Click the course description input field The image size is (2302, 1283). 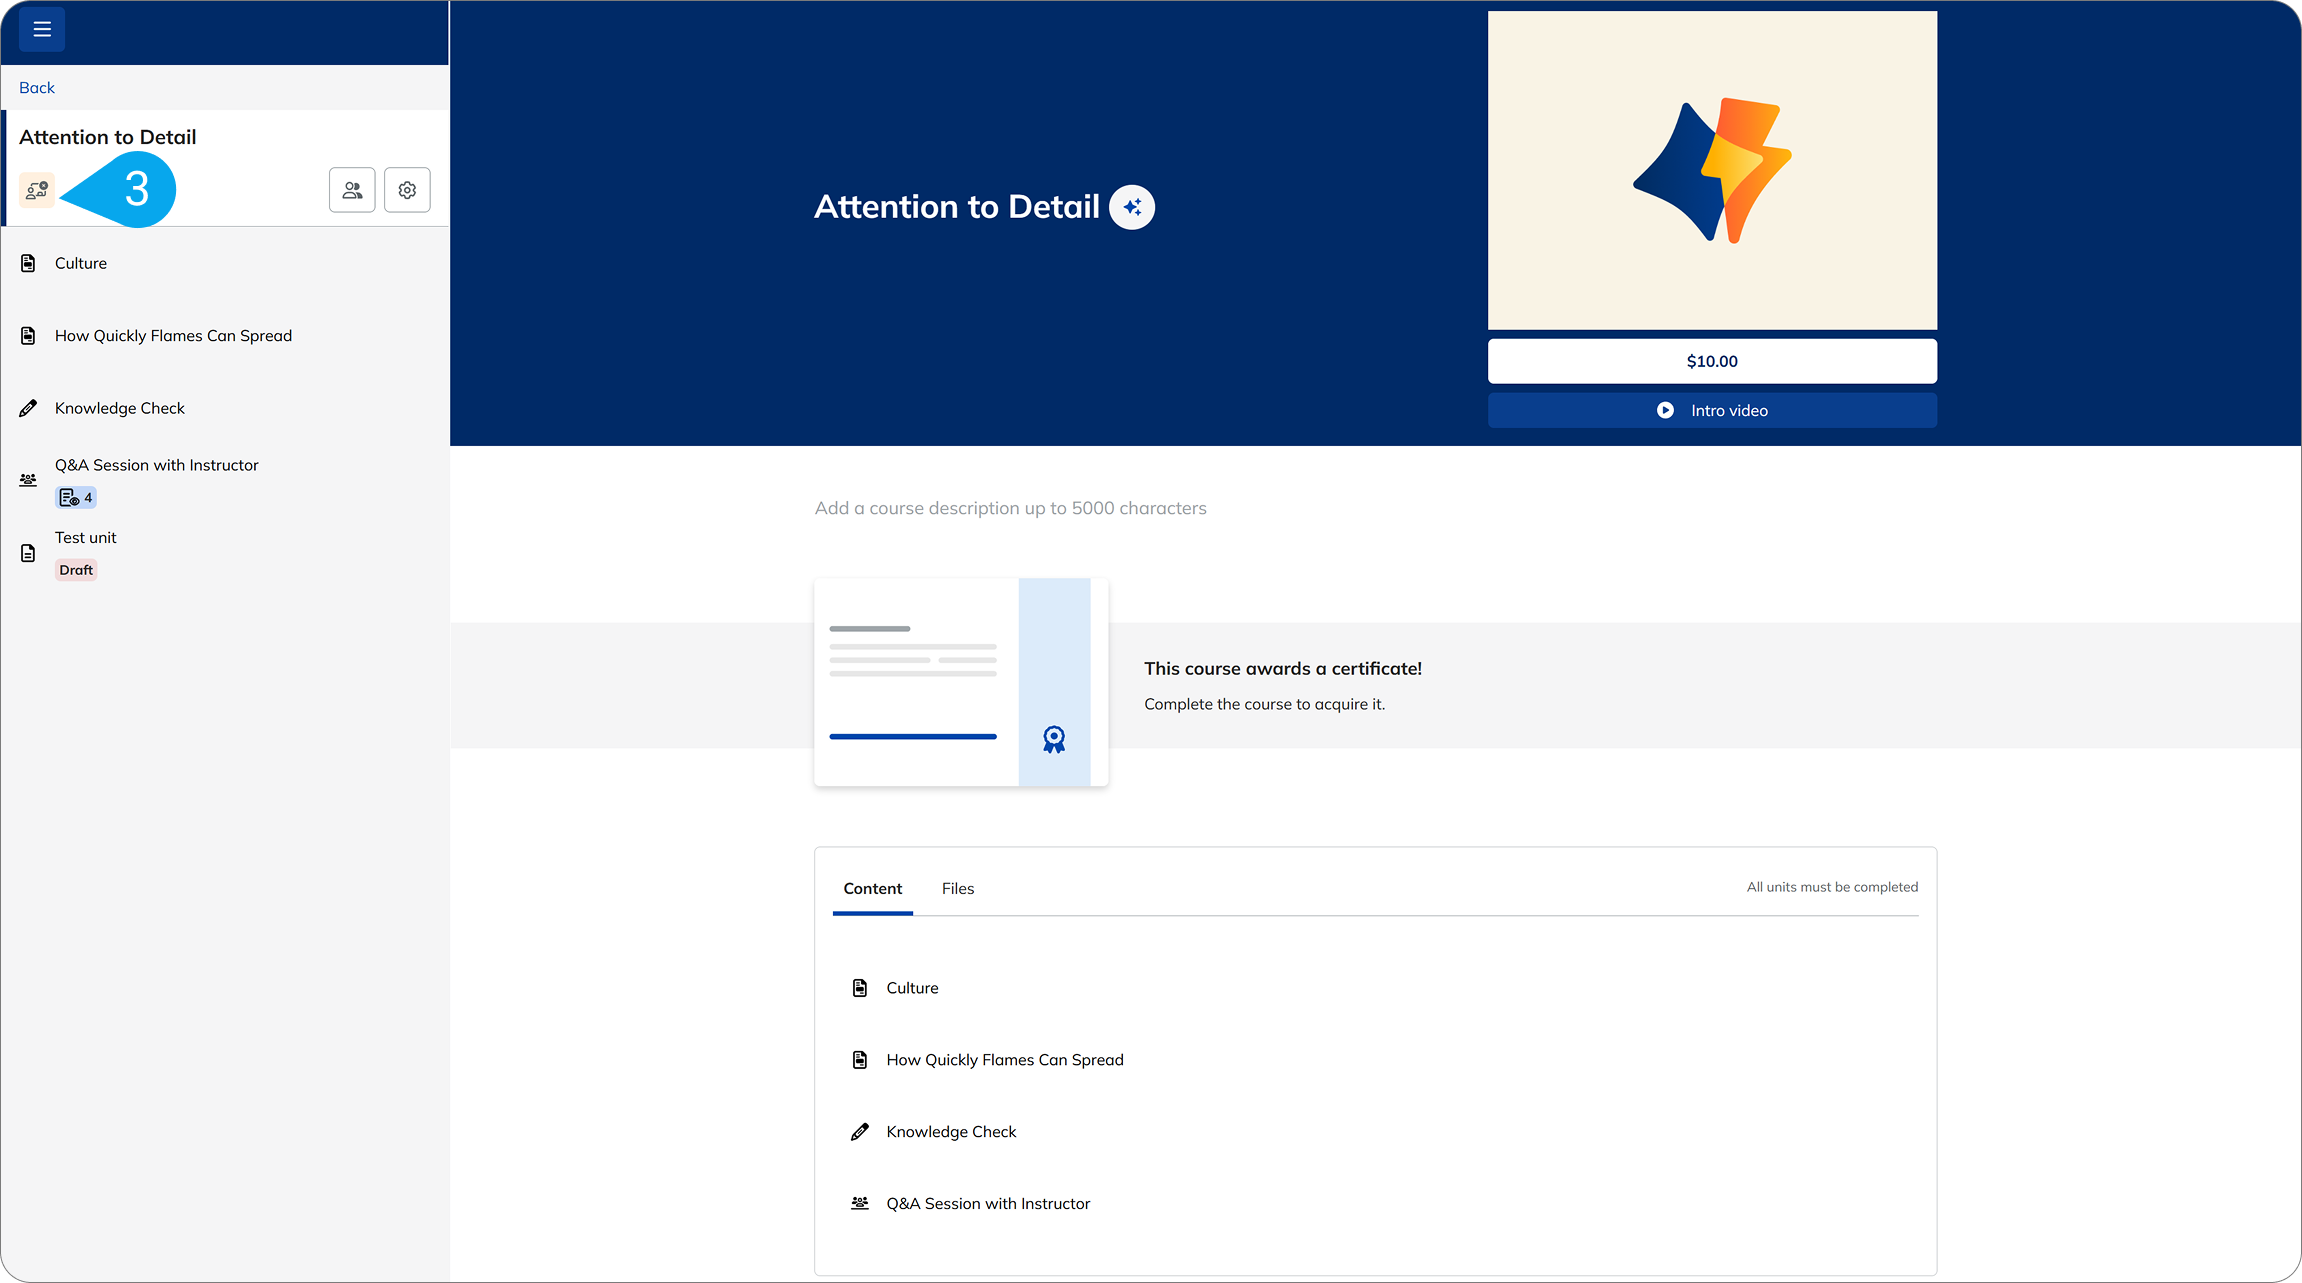(x=1010, y=508)
